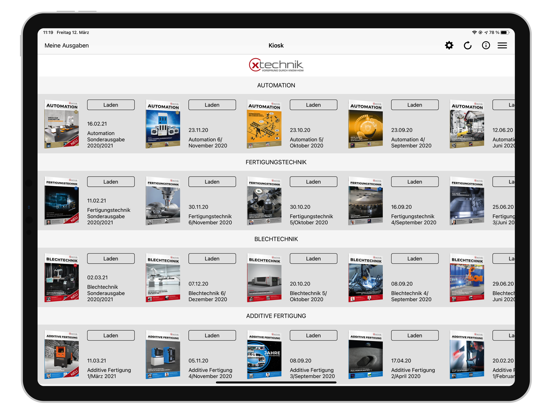Viewport: 552px width, 414px height.
Task: Open Blechtechnik 4/September 2020 cover
Action: [x=366, y=278]
